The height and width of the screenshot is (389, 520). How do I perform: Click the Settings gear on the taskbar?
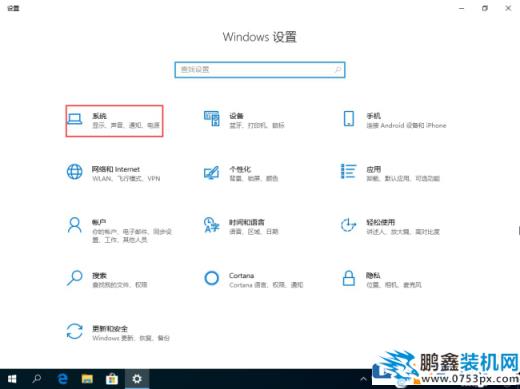(x=137, y=379)
